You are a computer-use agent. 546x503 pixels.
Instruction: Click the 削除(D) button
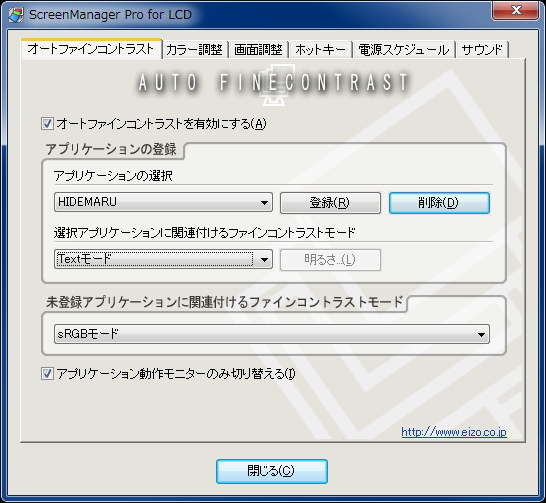click(439, 203)
